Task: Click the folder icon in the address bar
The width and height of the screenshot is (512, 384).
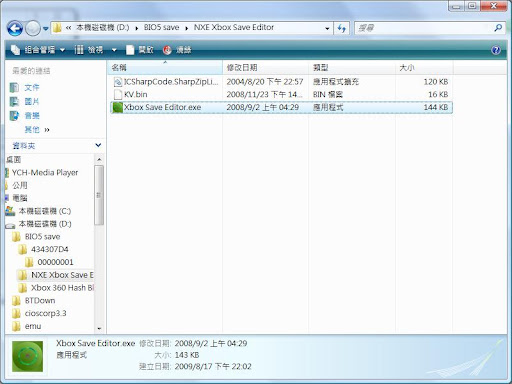Action: coord(57,28)
